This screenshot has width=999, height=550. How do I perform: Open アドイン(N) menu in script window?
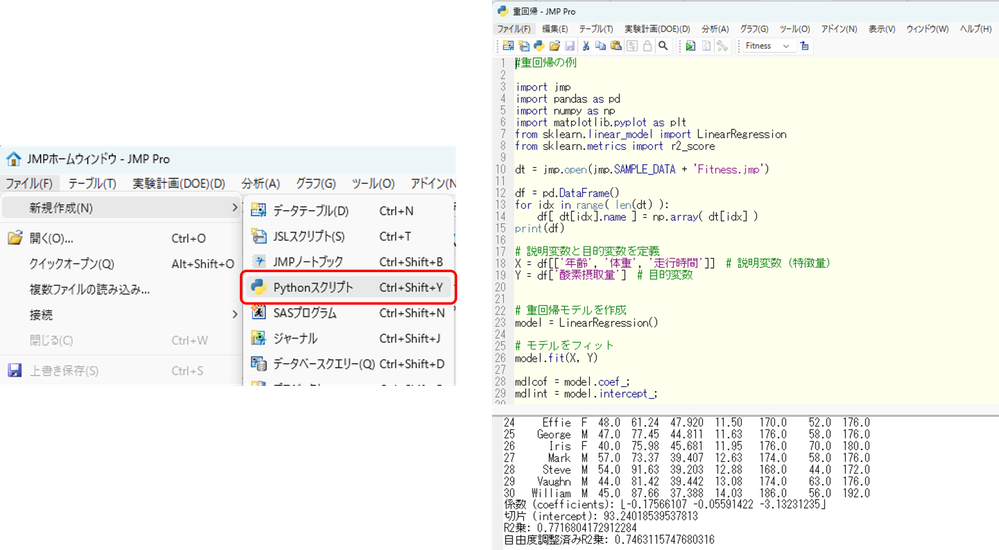(x=839, y=29)
